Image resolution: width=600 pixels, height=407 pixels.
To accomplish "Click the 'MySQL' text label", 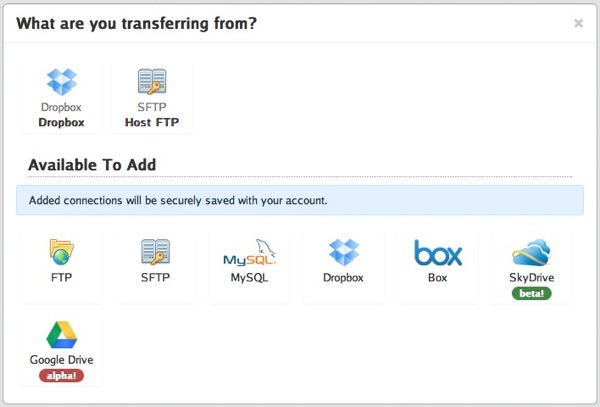I will point(249,278).
